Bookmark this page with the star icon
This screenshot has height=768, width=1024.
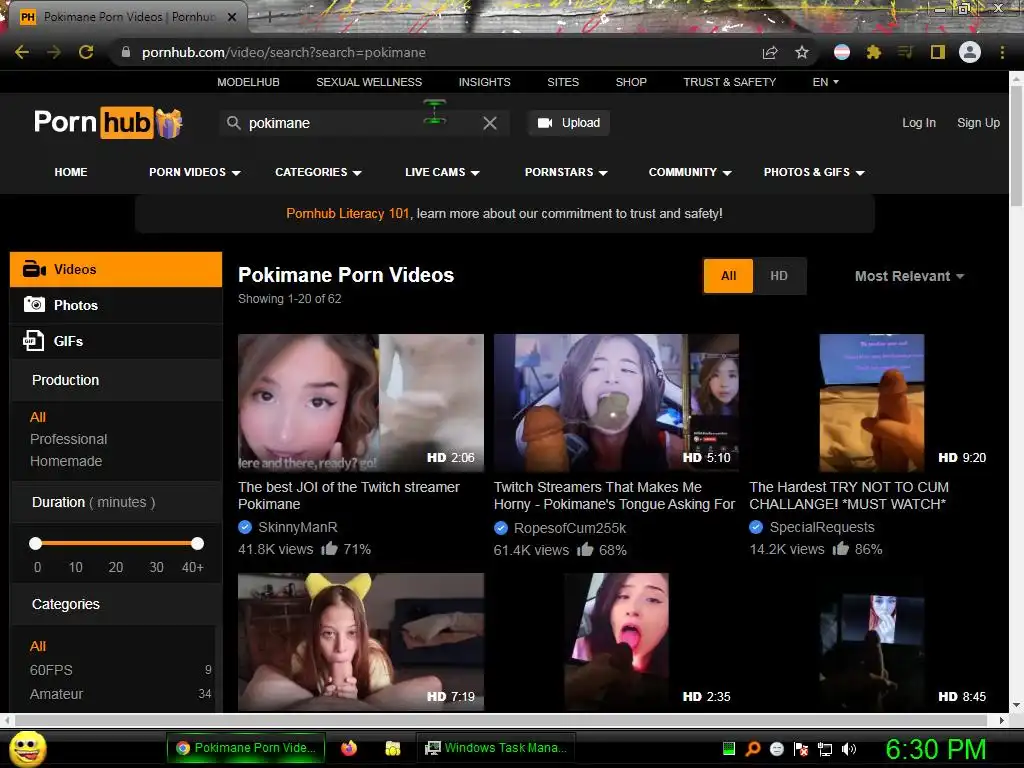coord(802,52)
